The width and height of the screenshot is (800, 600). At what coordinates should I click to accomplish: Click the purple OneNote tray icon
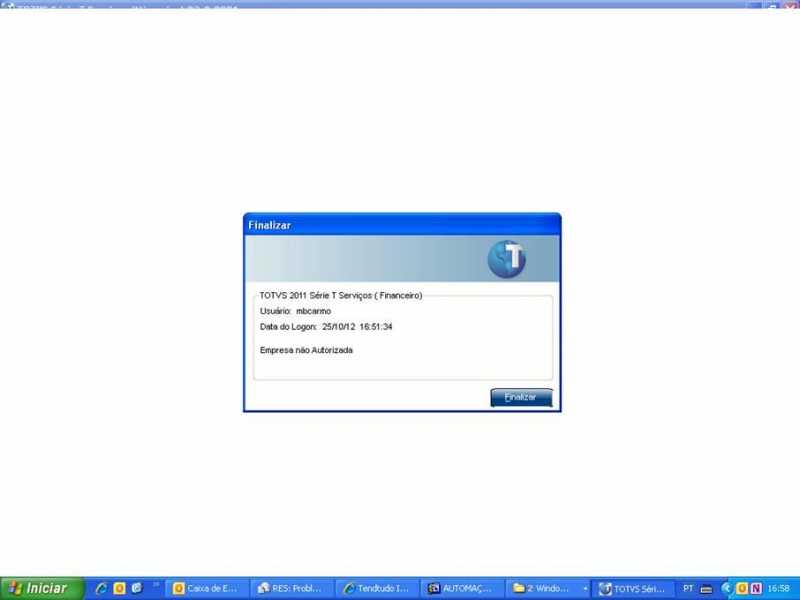click(756, 589)
